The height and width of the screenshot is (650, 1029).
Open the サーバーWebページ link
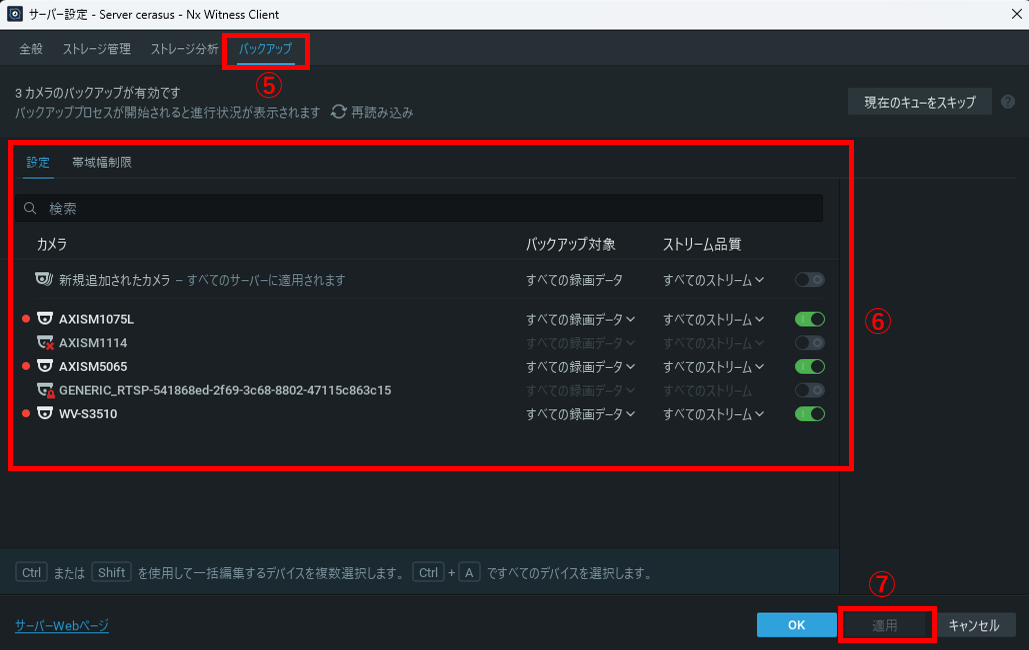[x=62, y=626]
